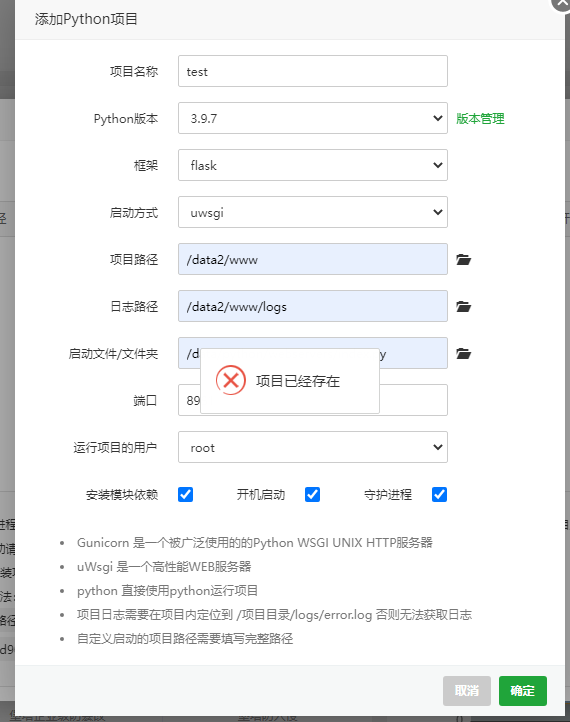Click the 启动方式 label

coord(134,213)
